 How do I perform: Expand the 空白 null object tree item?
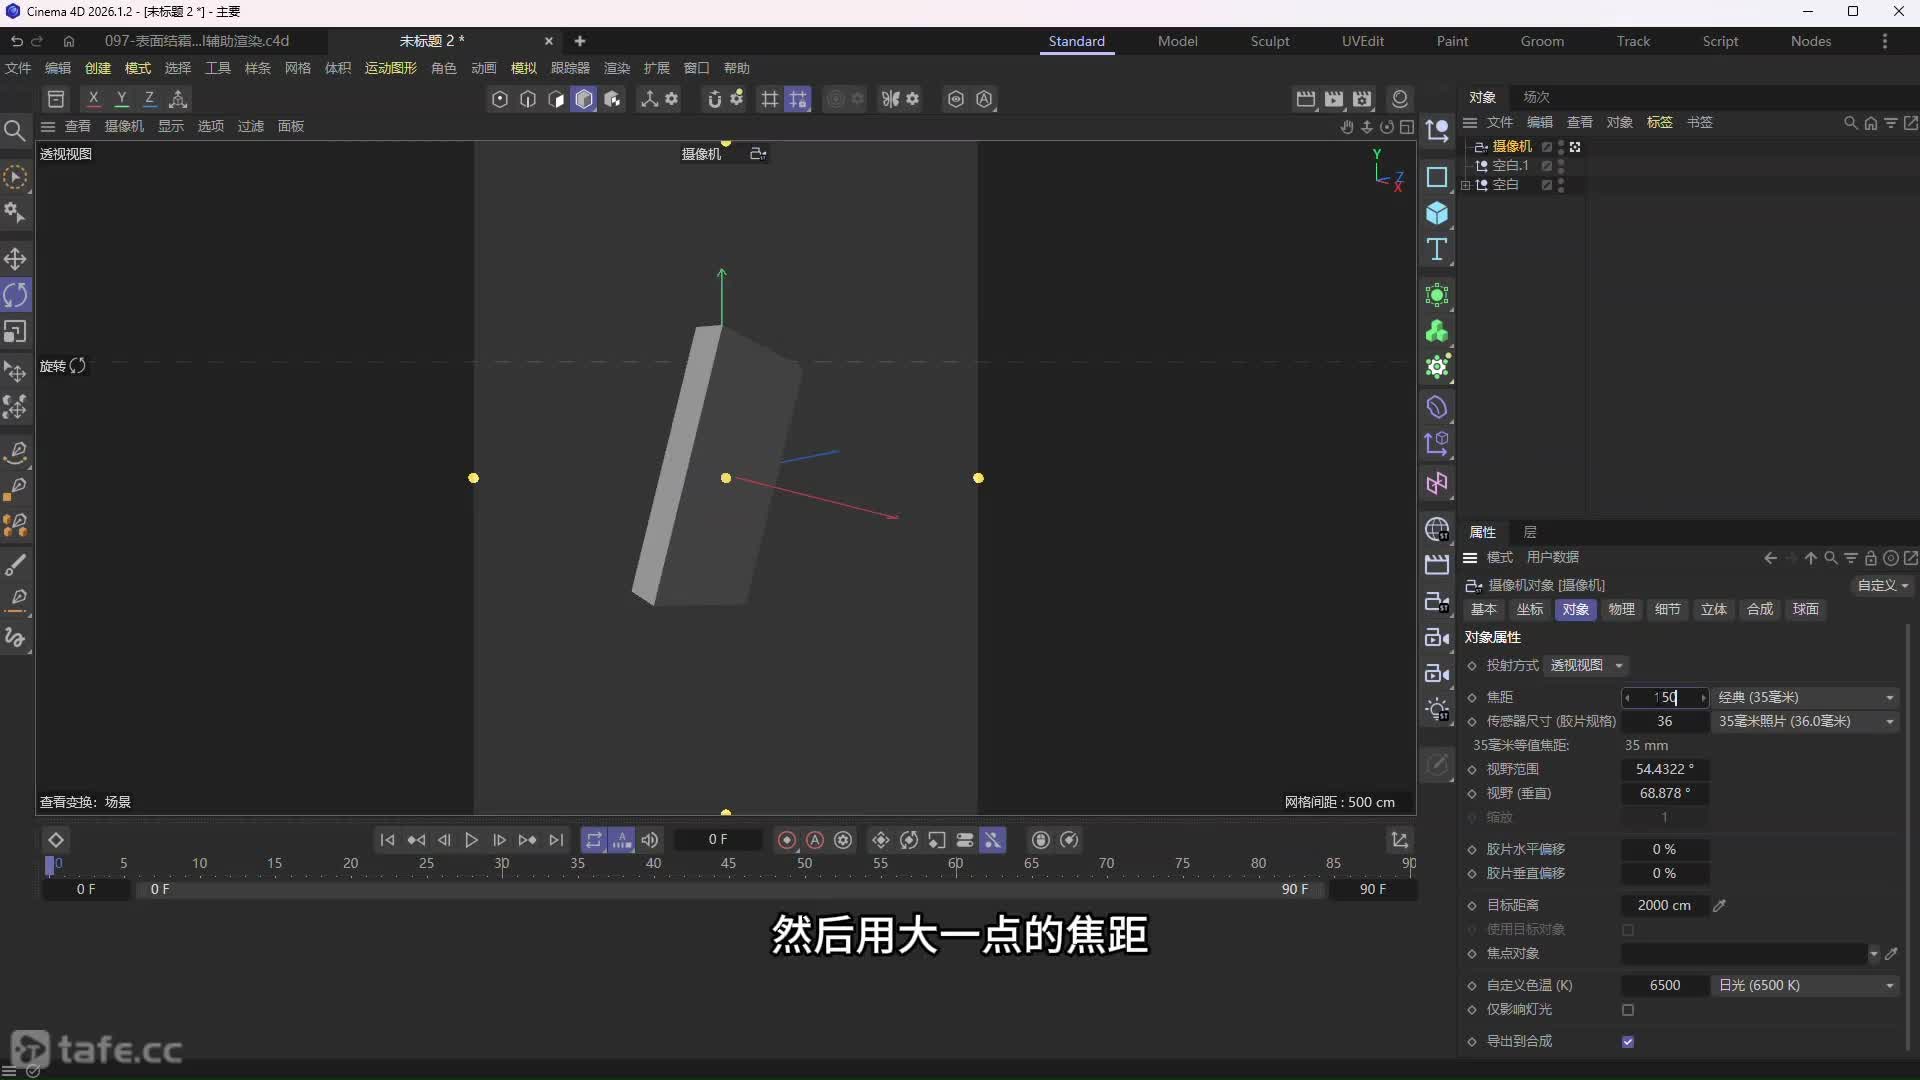click(x=1466, y=185)
